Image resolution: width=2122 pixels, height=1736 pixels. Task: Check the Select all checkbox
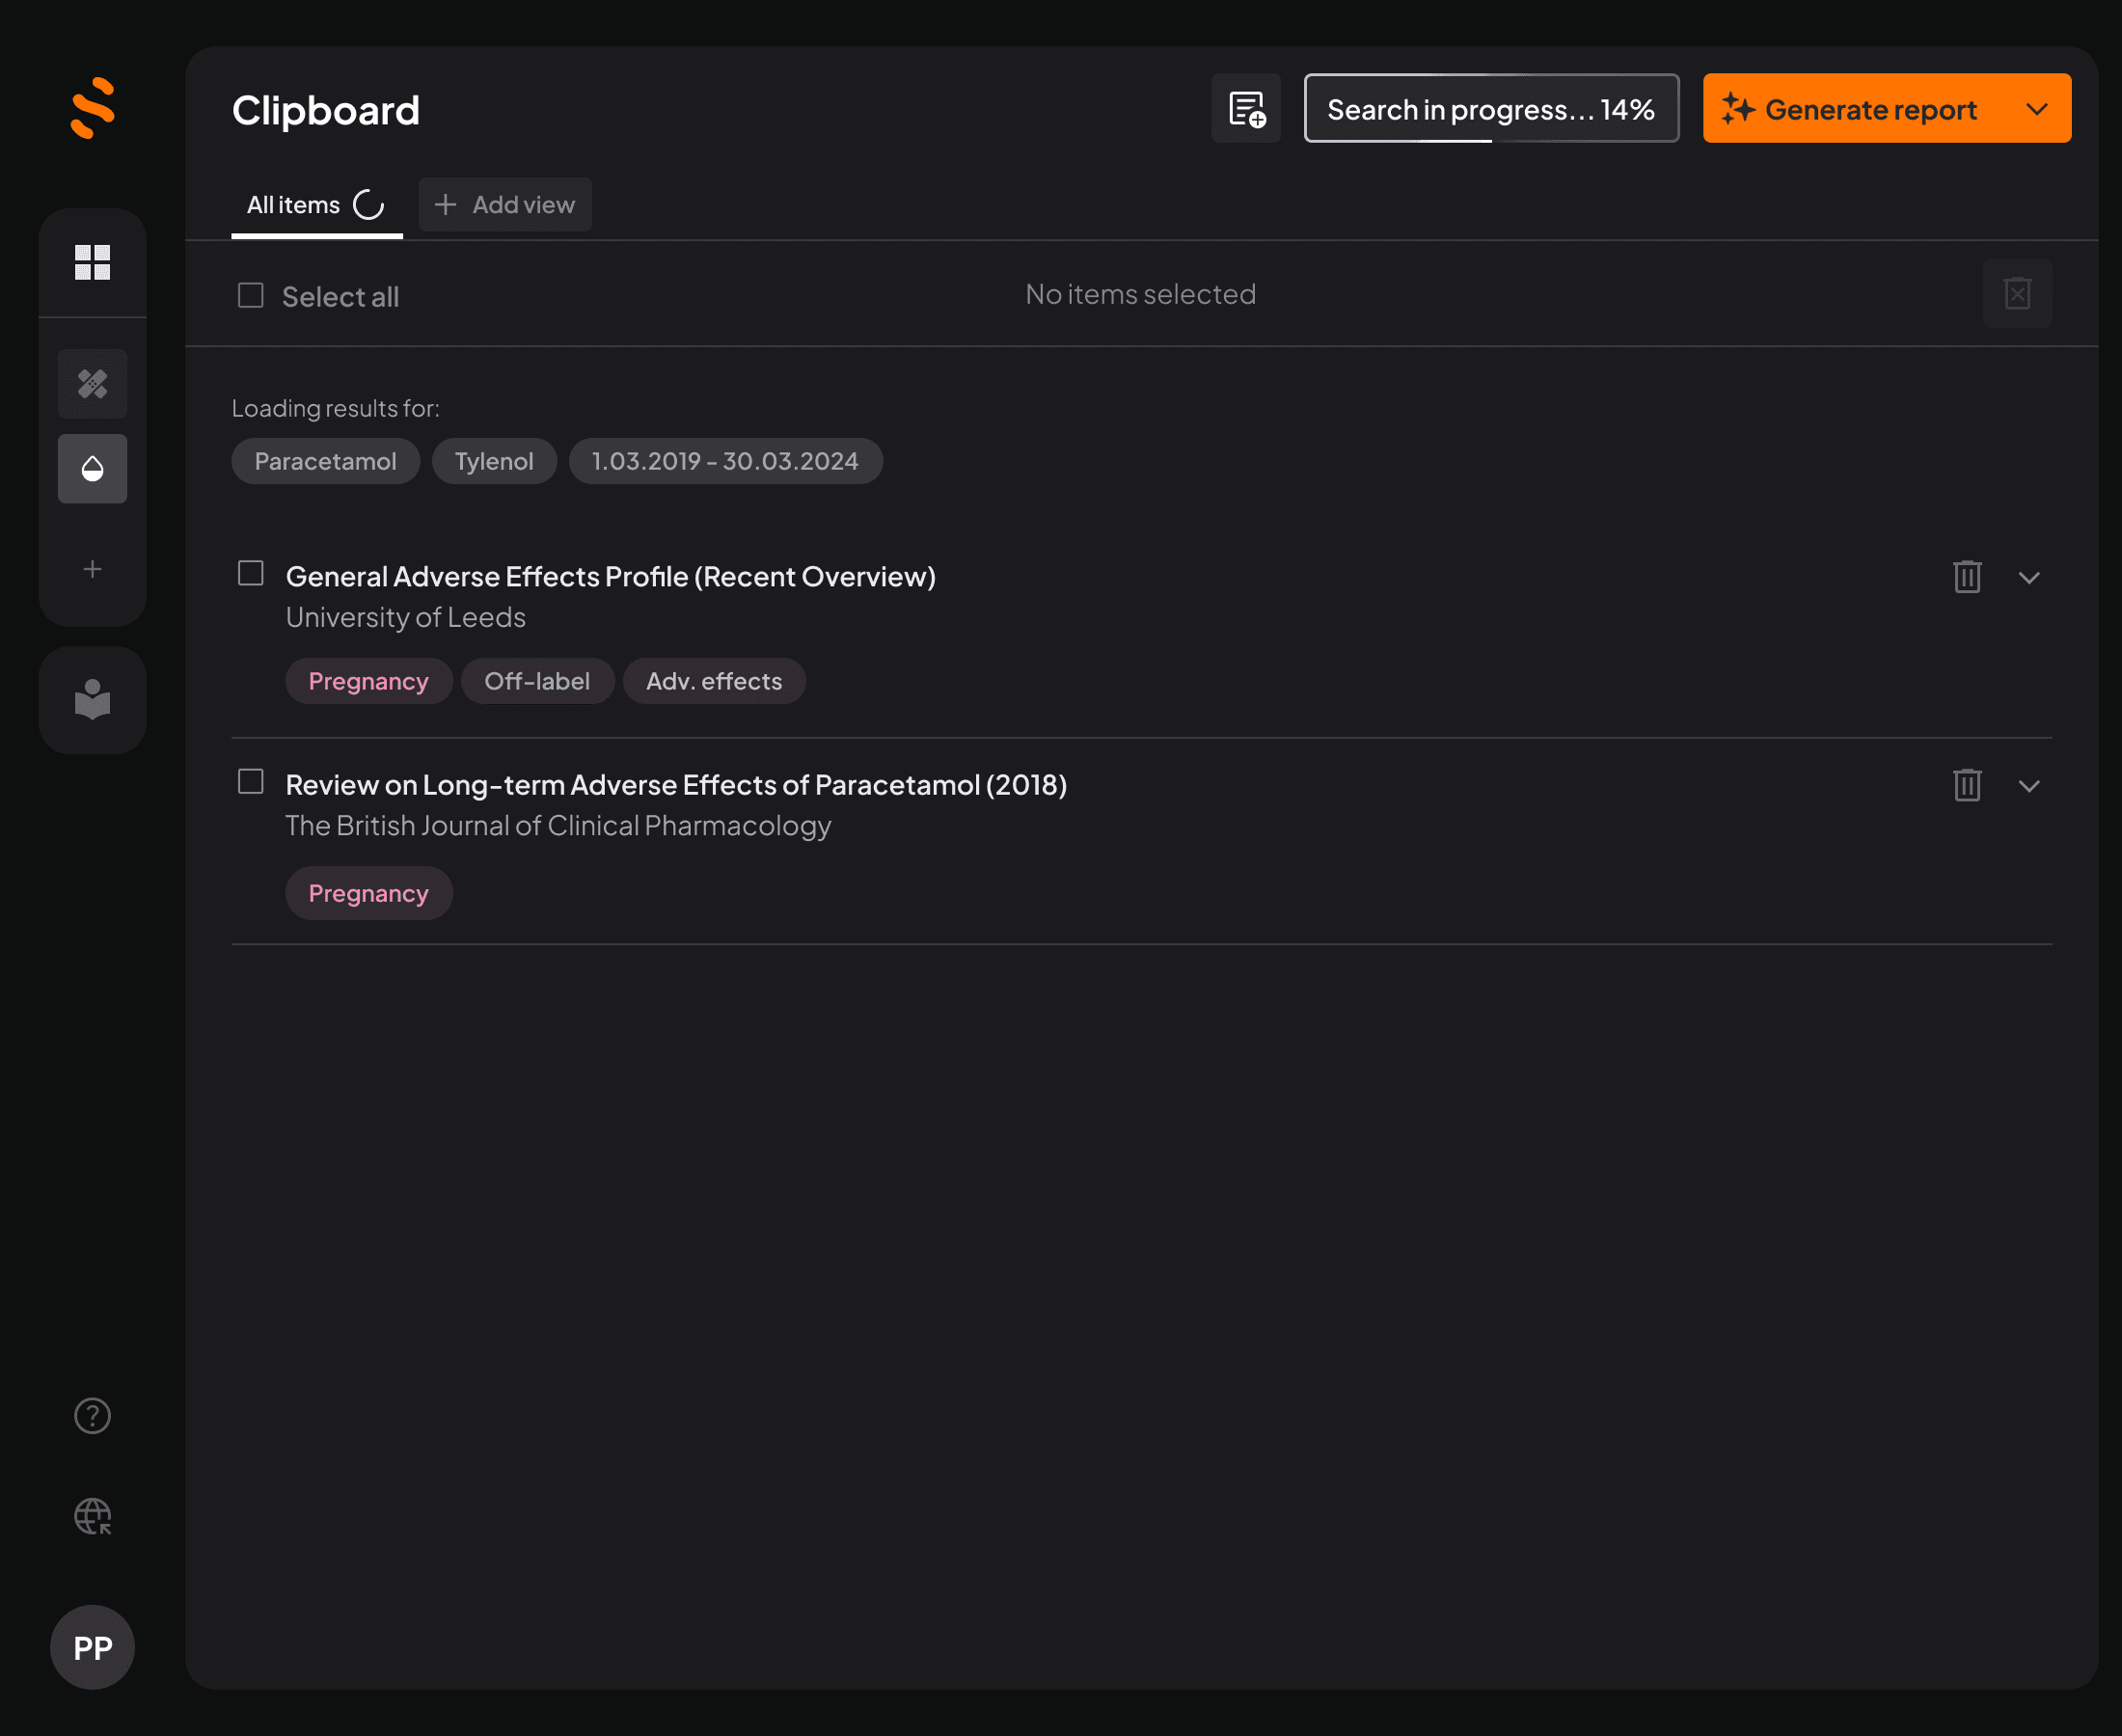click(x=251, y=295)
